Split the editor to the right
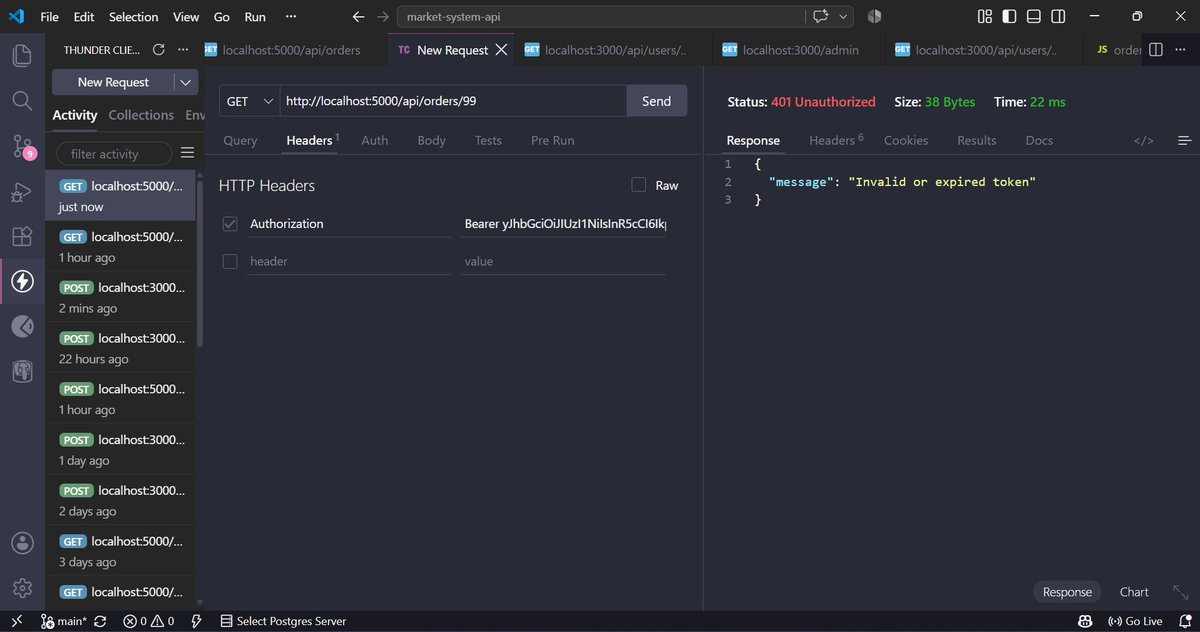This screenshot has height=632, width=1200. click(1156, 50)
